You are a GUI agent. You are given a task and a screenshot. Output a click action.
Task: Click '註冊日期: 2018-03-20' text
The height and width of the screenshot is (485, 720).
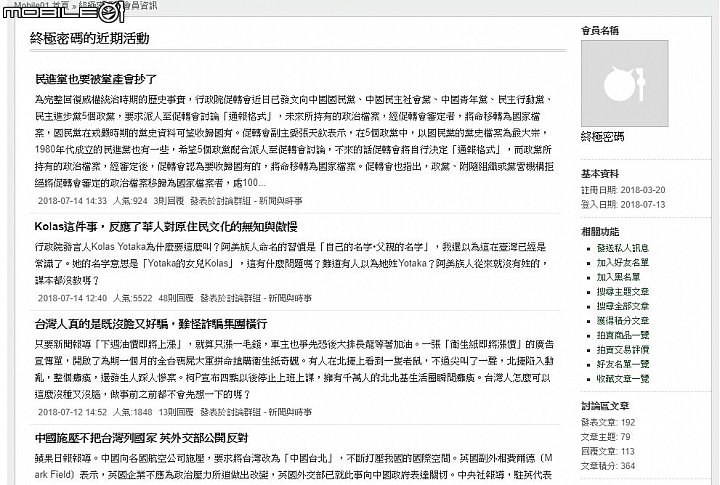623,190
